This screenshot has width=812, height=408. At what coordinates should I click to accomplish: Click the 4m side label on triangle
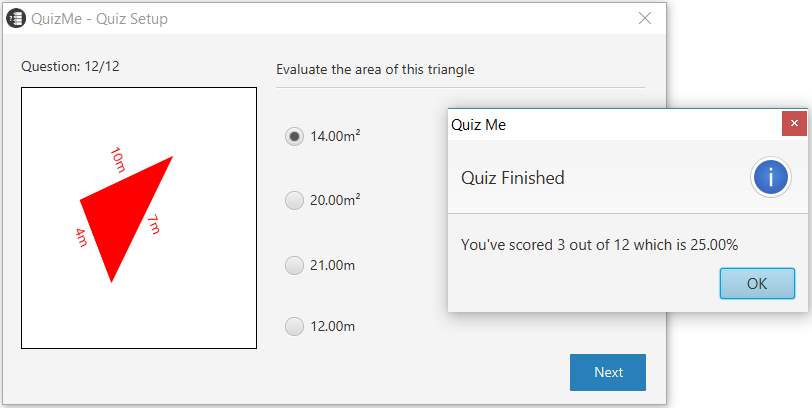coord(81,238)
